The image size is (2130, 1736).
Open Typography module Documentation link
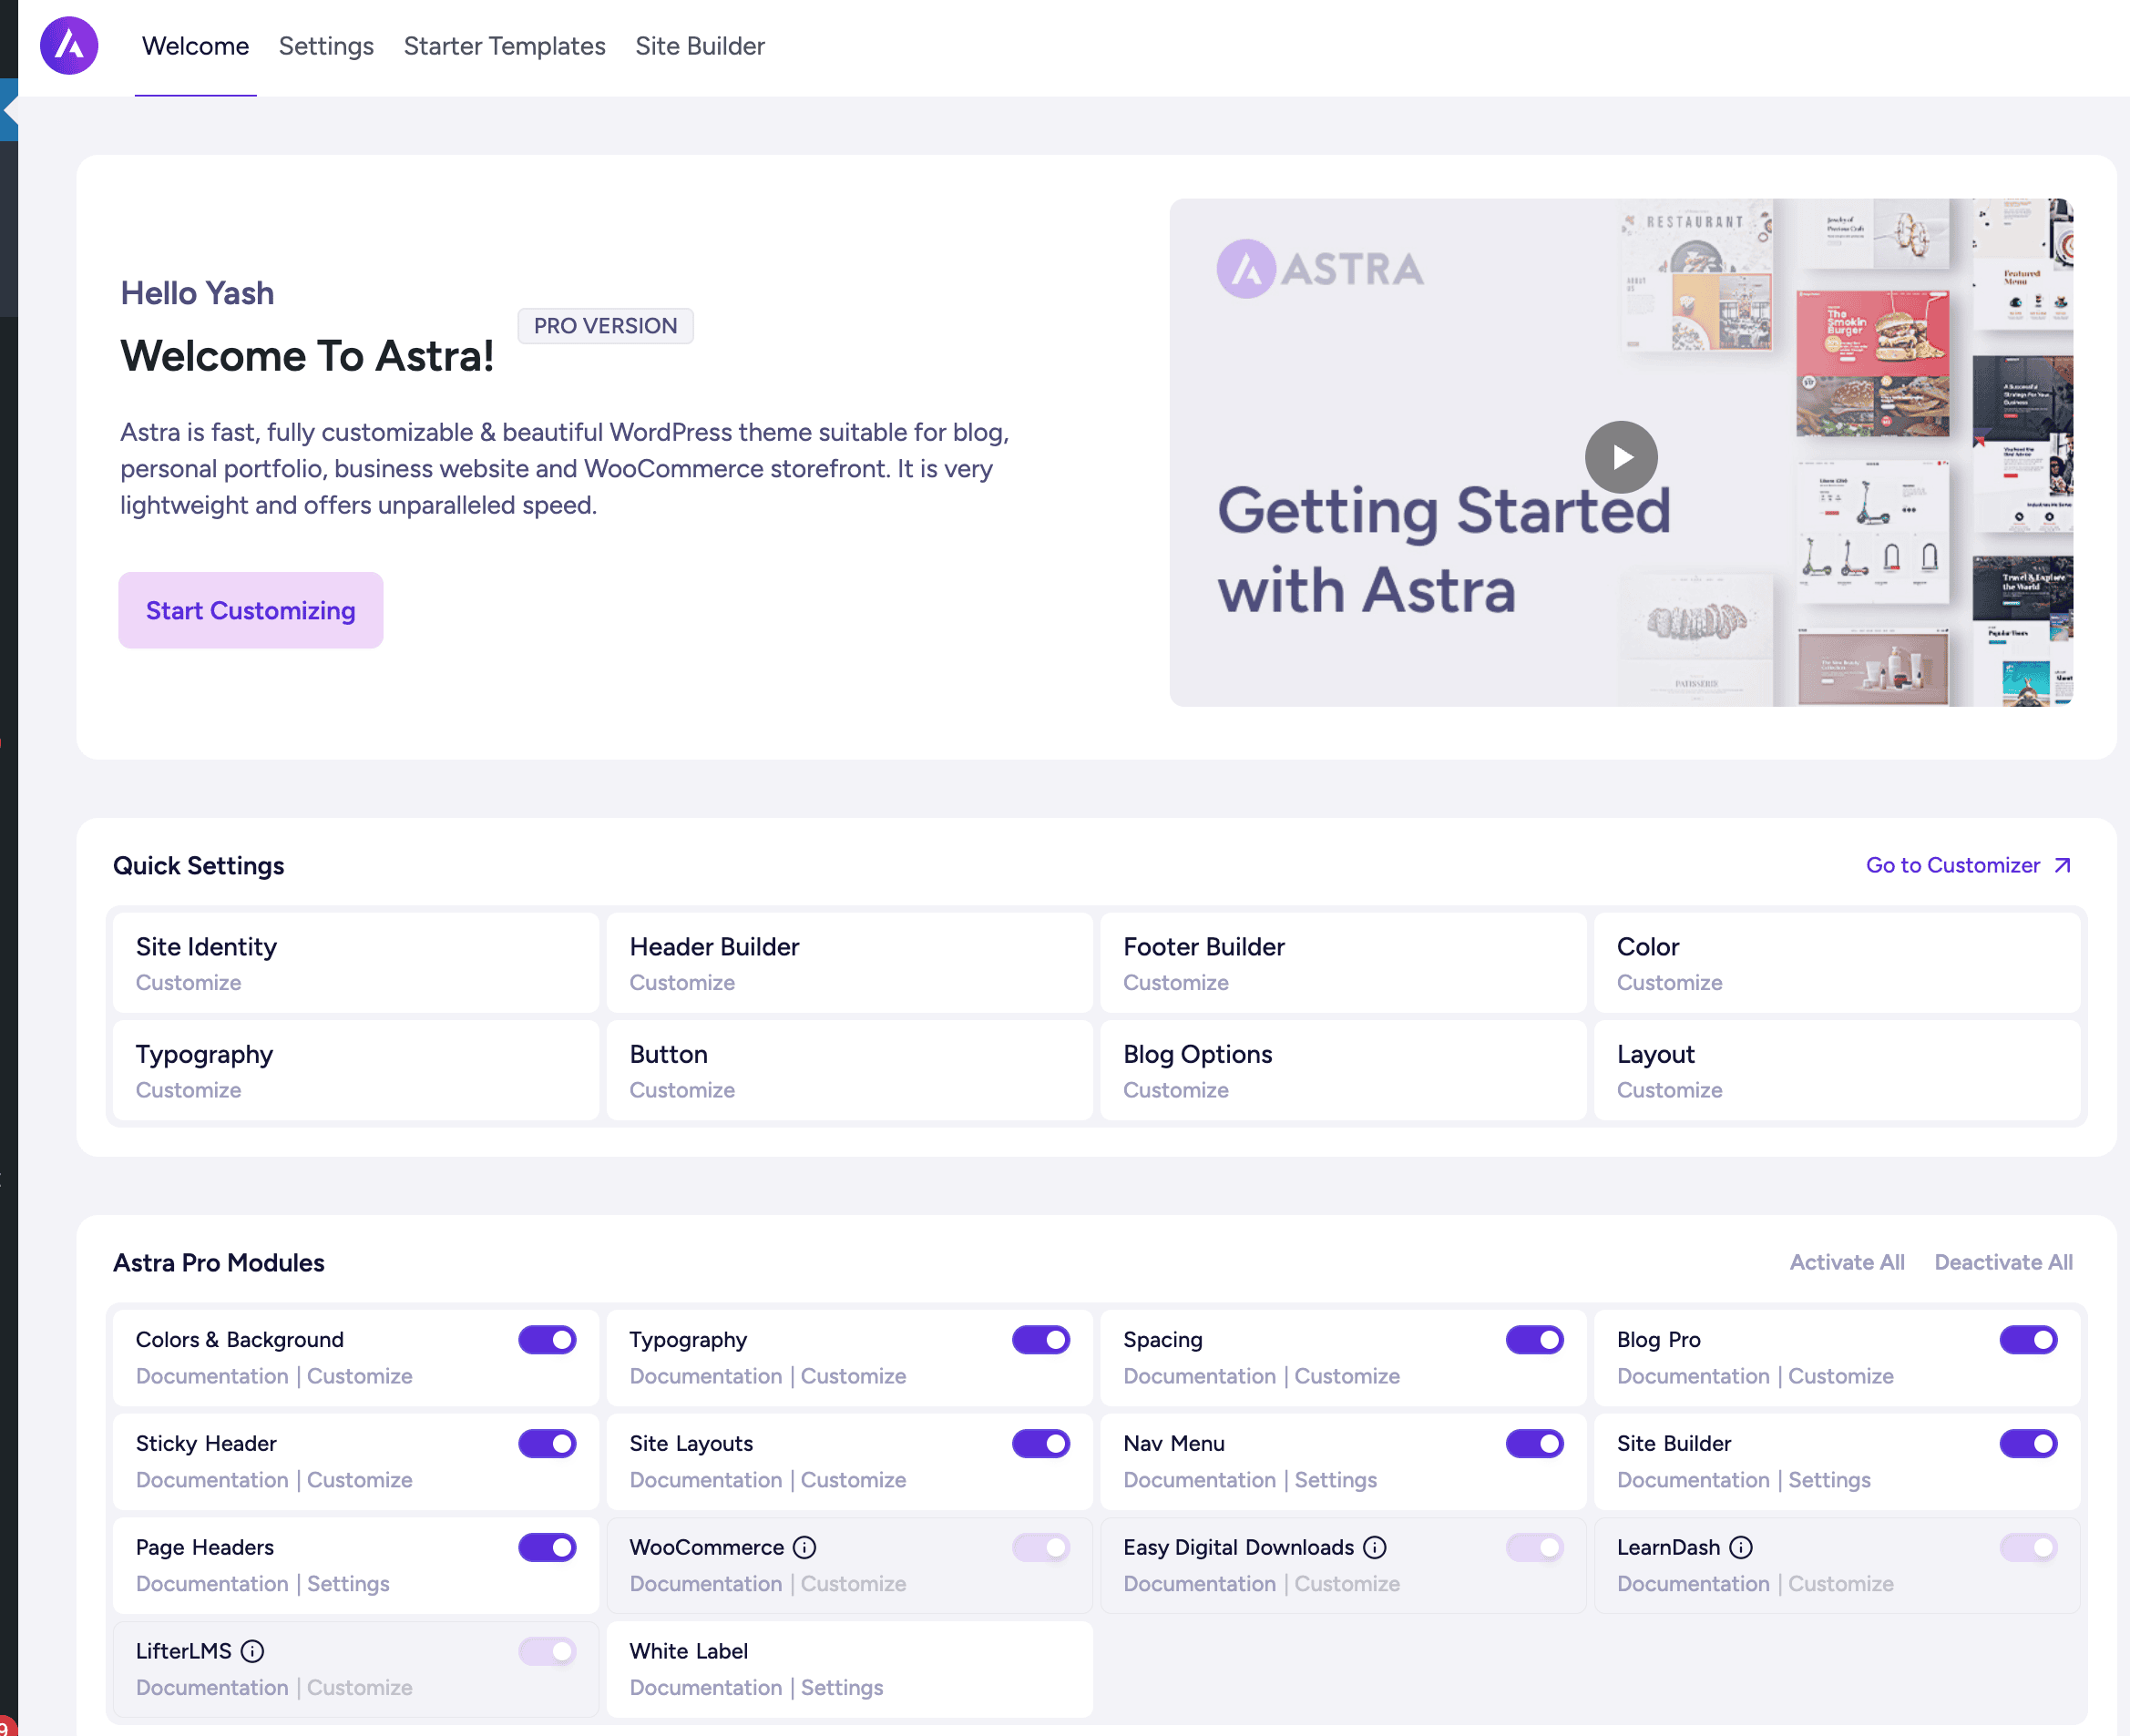click(x=706, y=1376)
